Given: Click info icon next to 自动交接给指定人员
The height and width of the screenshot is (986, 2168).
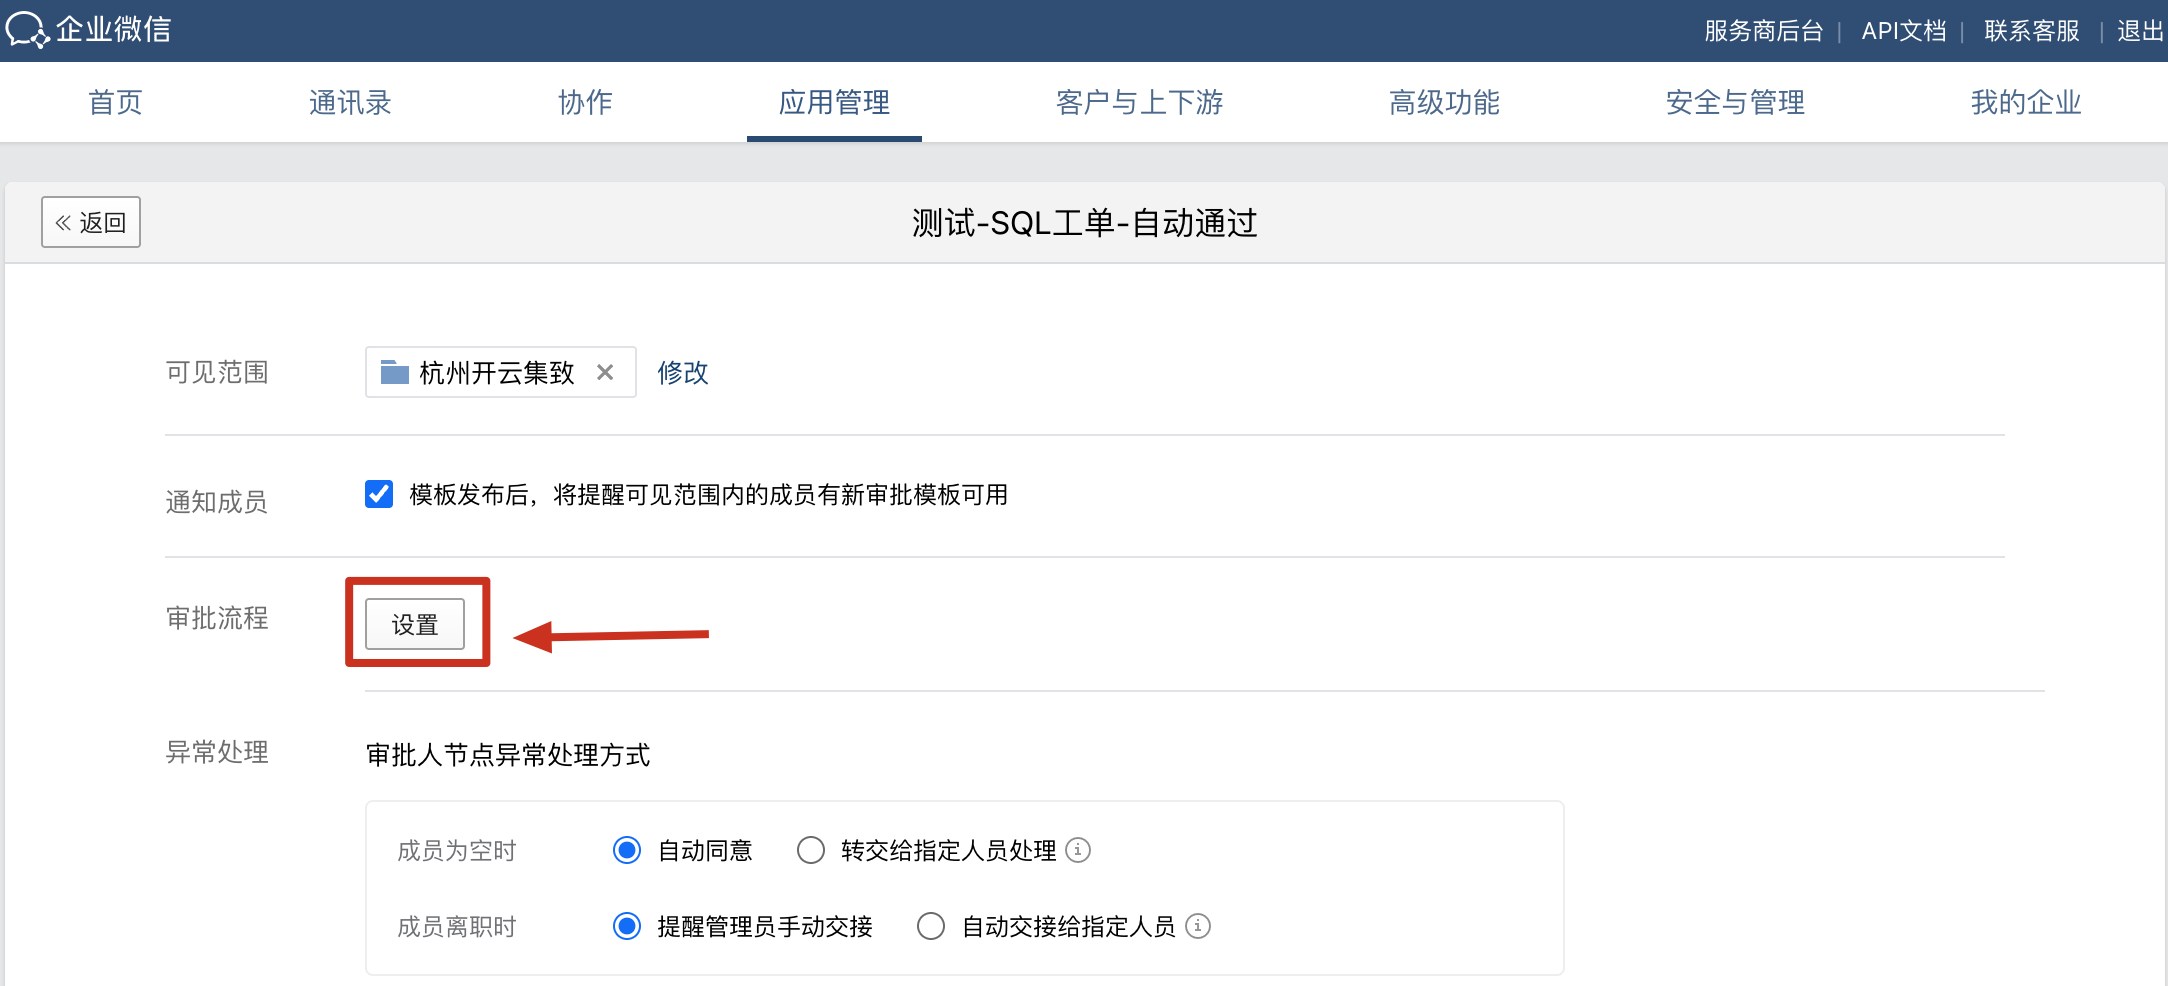Looking at the screenshot, I should [x=1198, y=926].
